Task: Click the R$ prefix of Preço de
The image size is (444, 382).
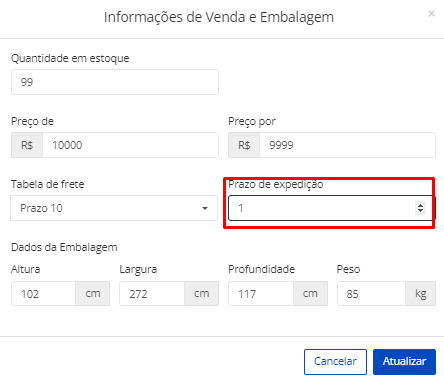Action: click(27, 145)
